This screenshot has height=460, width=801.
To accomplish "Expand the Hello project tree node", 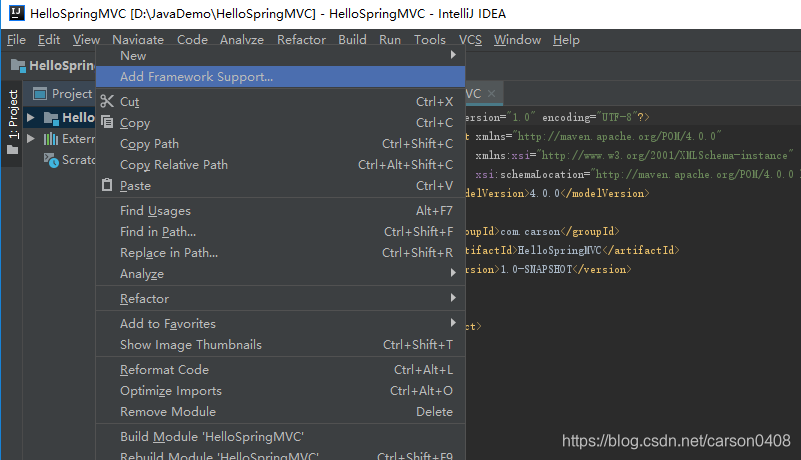I will coord(31,118).
